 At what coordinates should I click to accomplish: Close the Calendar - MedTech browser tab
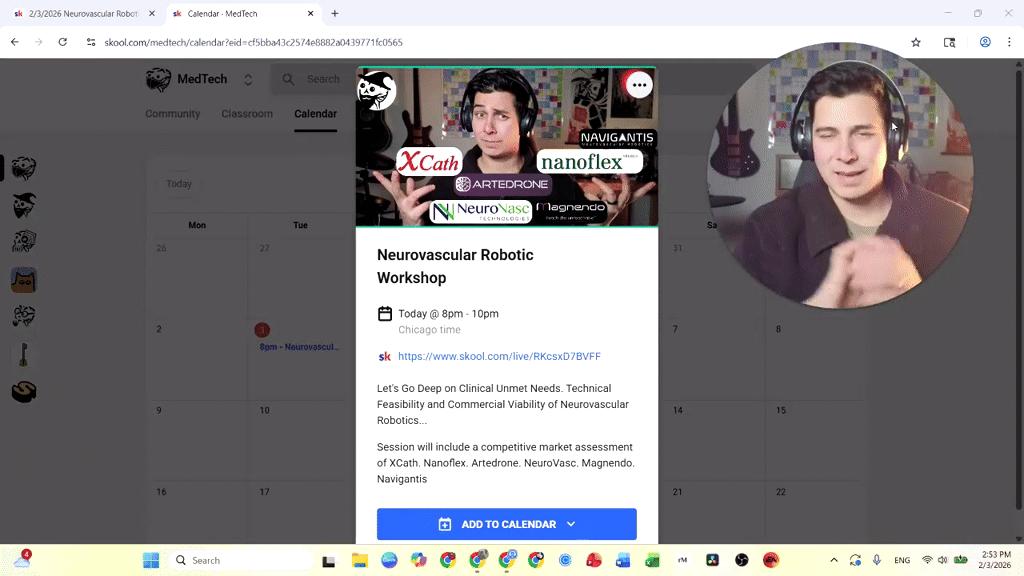coord(310,13)
